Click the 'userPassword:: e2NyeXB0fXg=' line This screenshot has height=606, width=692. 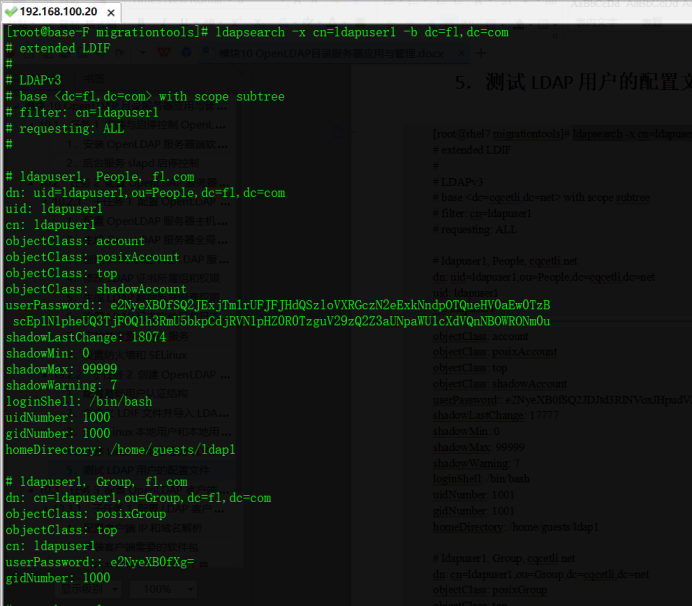tap(100, 562)
